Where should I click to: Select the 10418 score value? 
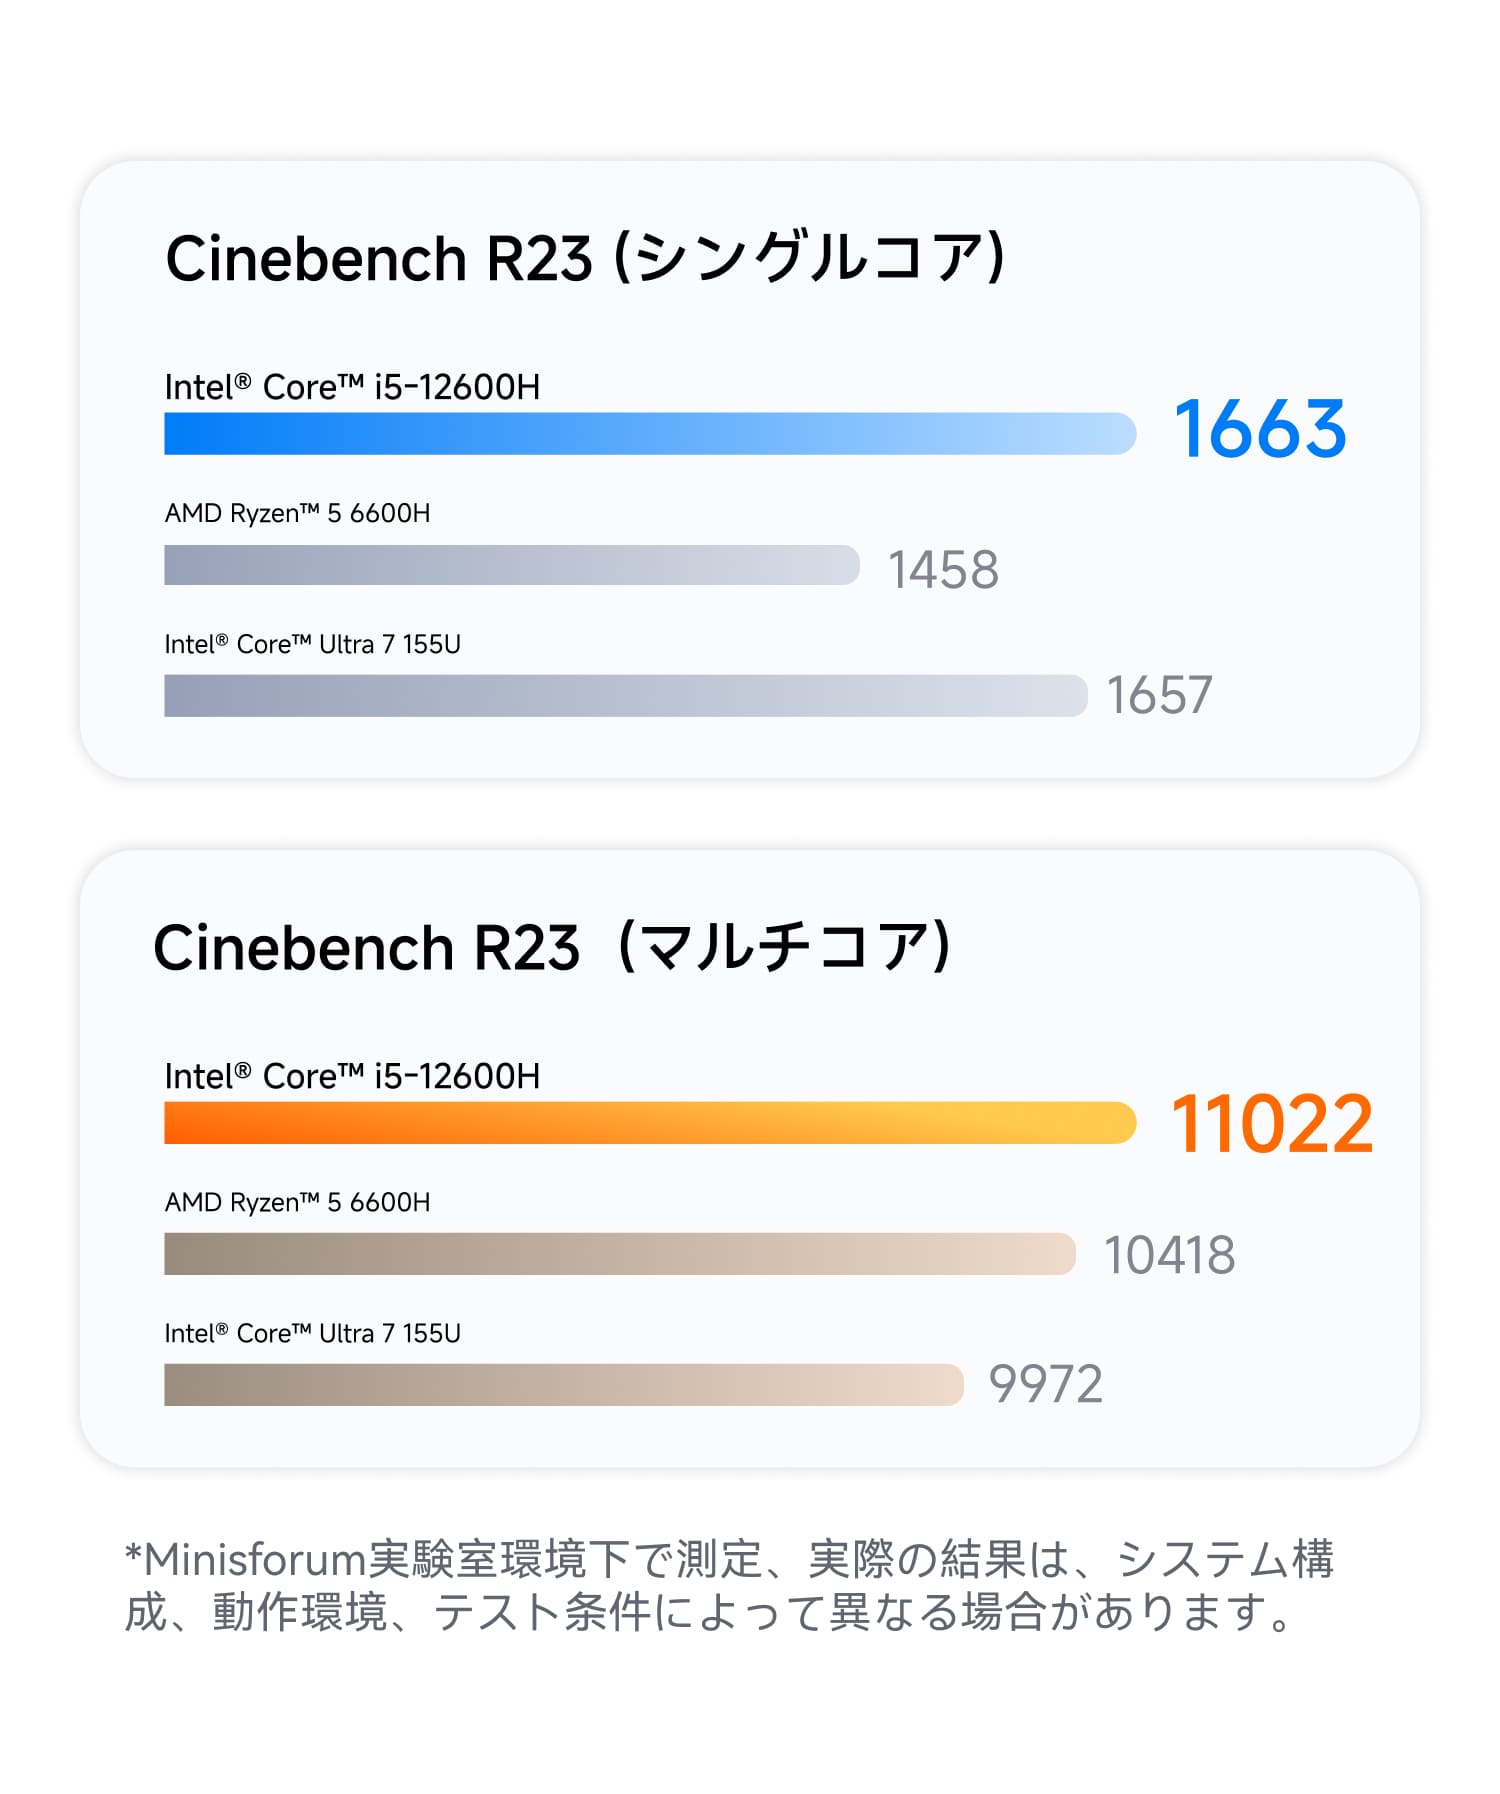point(1169,1255)
